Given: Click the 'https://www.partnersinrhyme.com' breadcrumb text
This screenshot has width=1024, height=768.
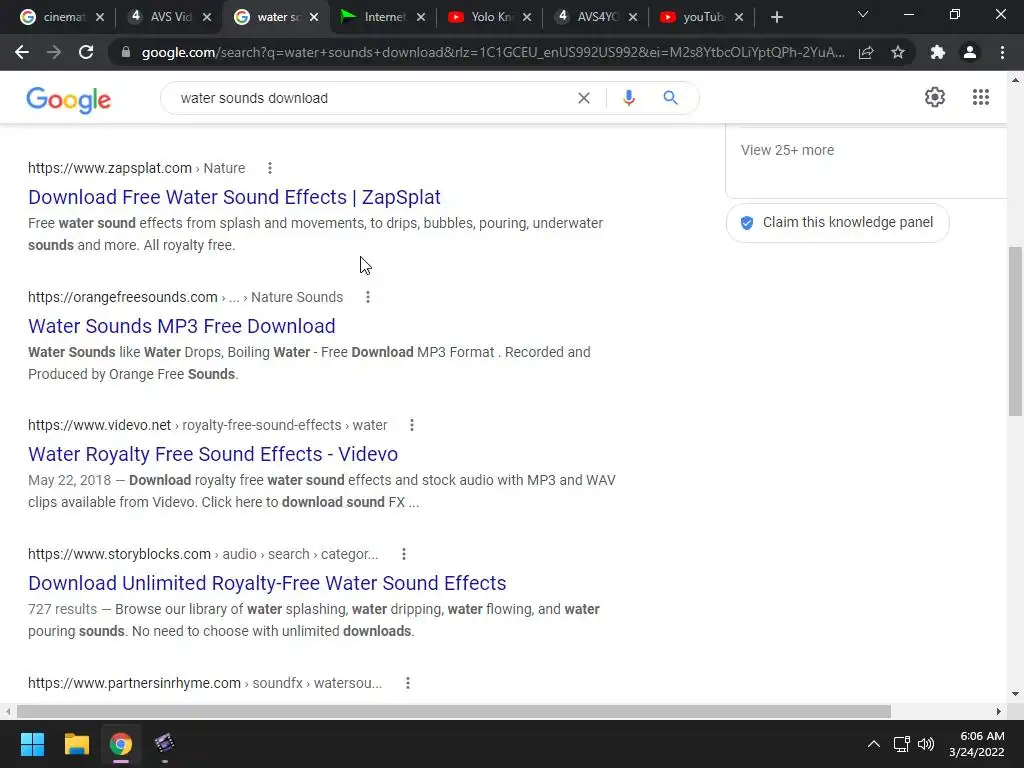Looking at the screenshot, I should (x=135, y=683).
